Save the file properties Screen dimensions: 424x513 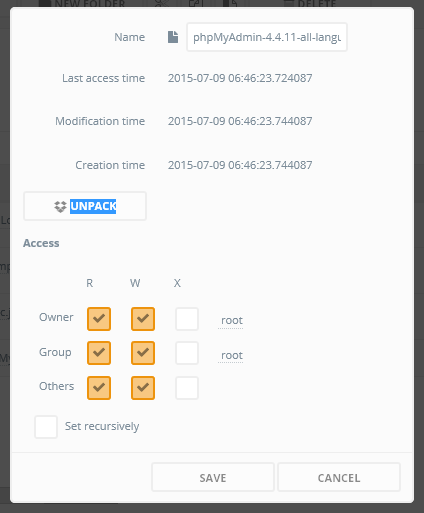tap(213, 477)
